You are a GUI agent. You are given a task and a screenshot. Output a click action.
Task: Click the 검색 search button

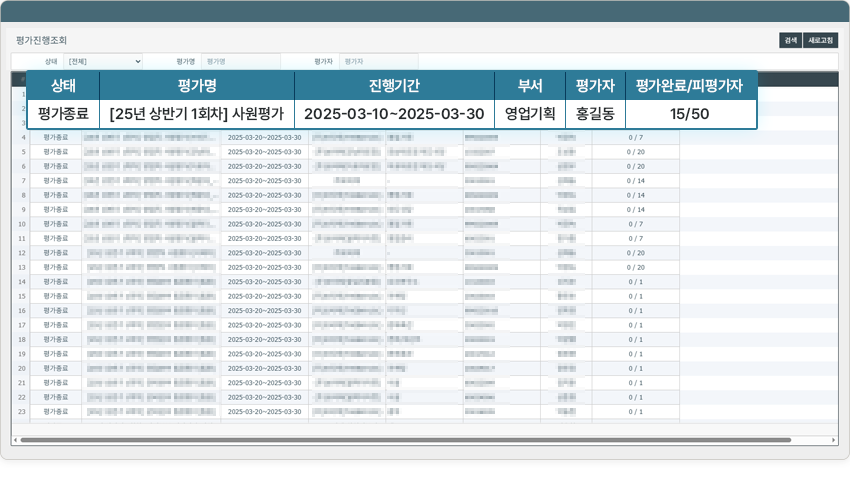click(x=790, y=41)
